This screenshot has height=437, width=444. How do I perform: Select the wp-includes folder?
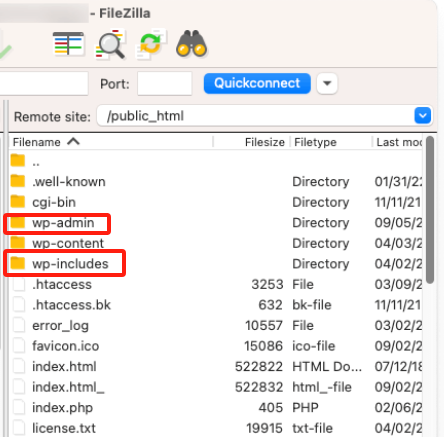pos(216,264)
